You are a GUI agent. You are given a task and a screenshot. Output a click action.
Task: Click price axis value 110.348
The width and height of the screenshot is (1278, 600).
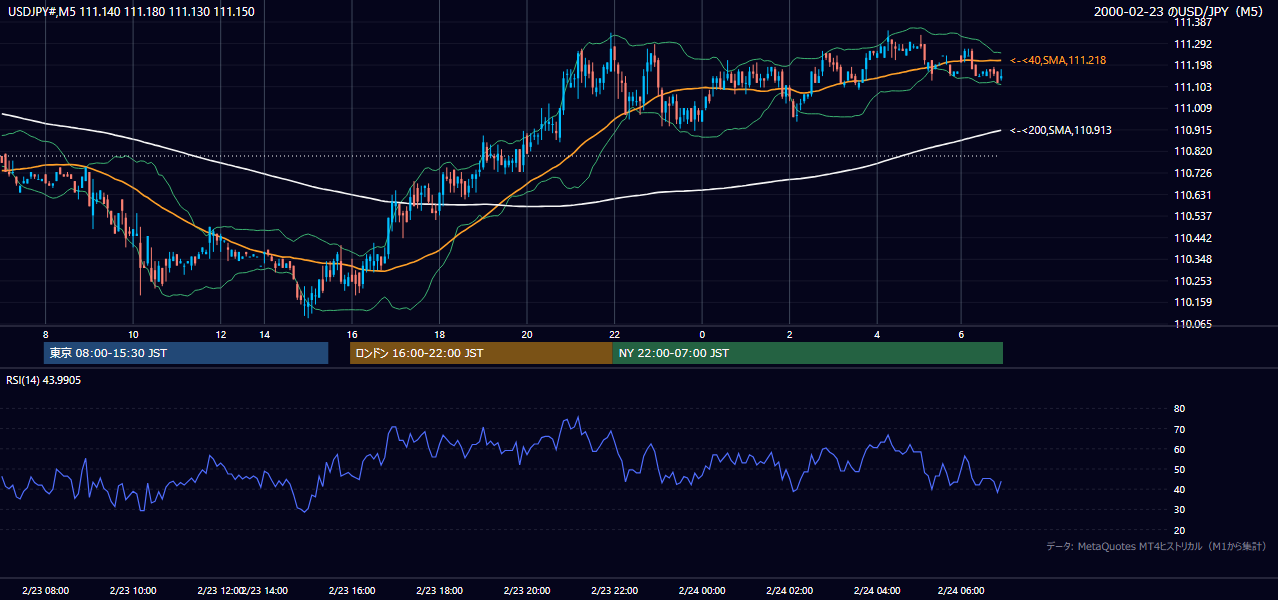(1192, 260)
